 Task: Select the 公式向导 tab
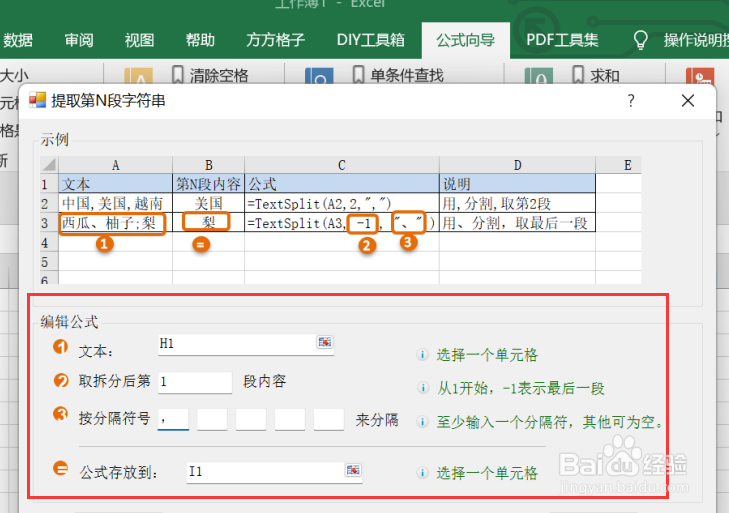point(465,40)
